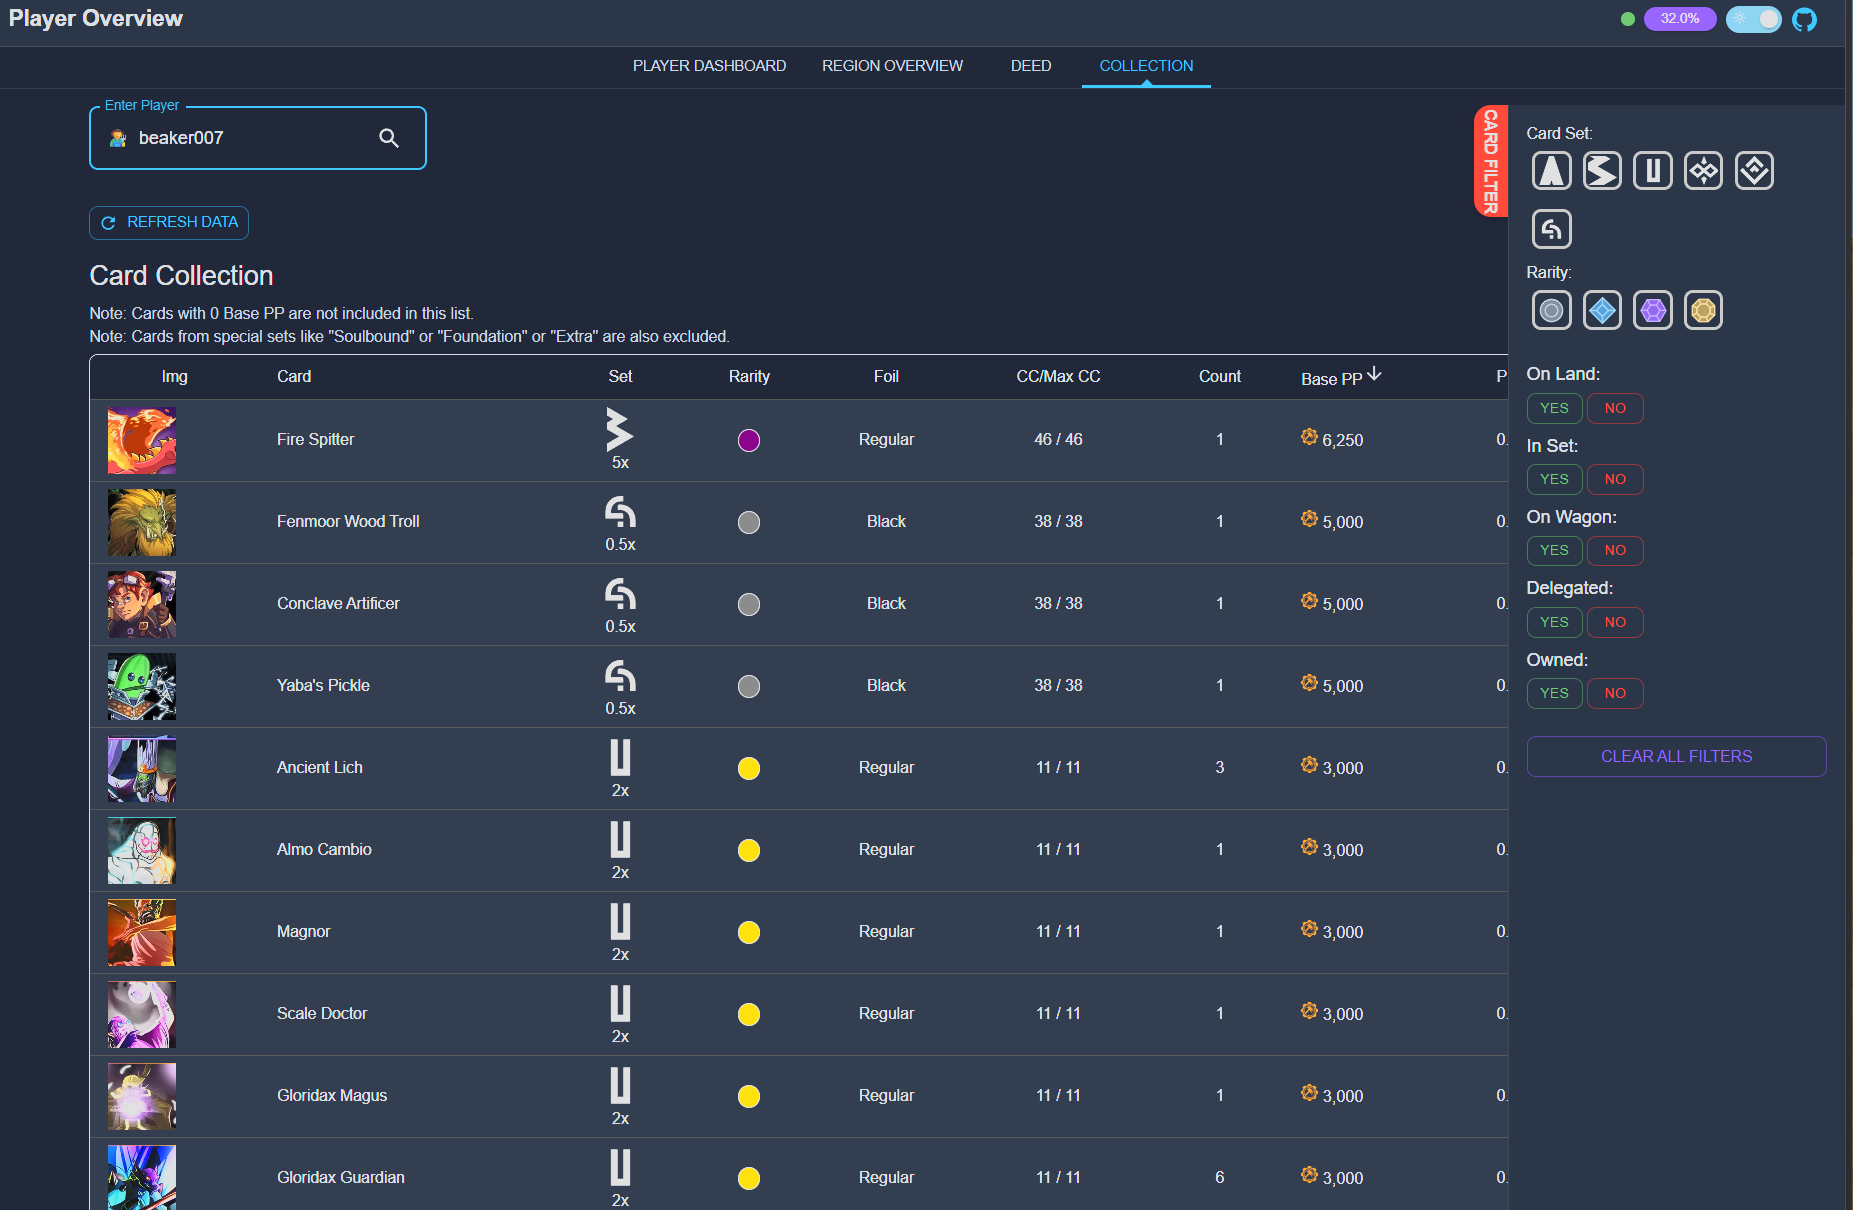This screenshot has height=1210, width=1853.
Task: Filter by the Untamed card set icon
Action: click(1652, 171)
